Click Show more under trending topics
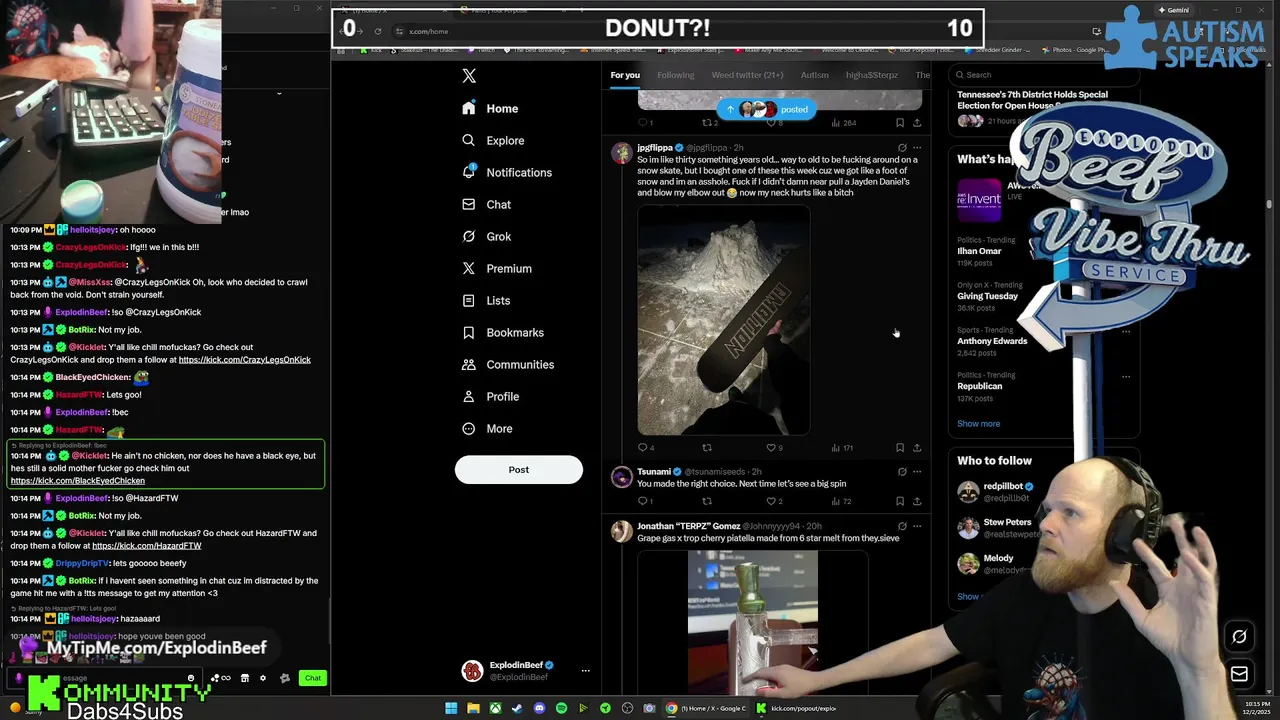 coord(978,424)
